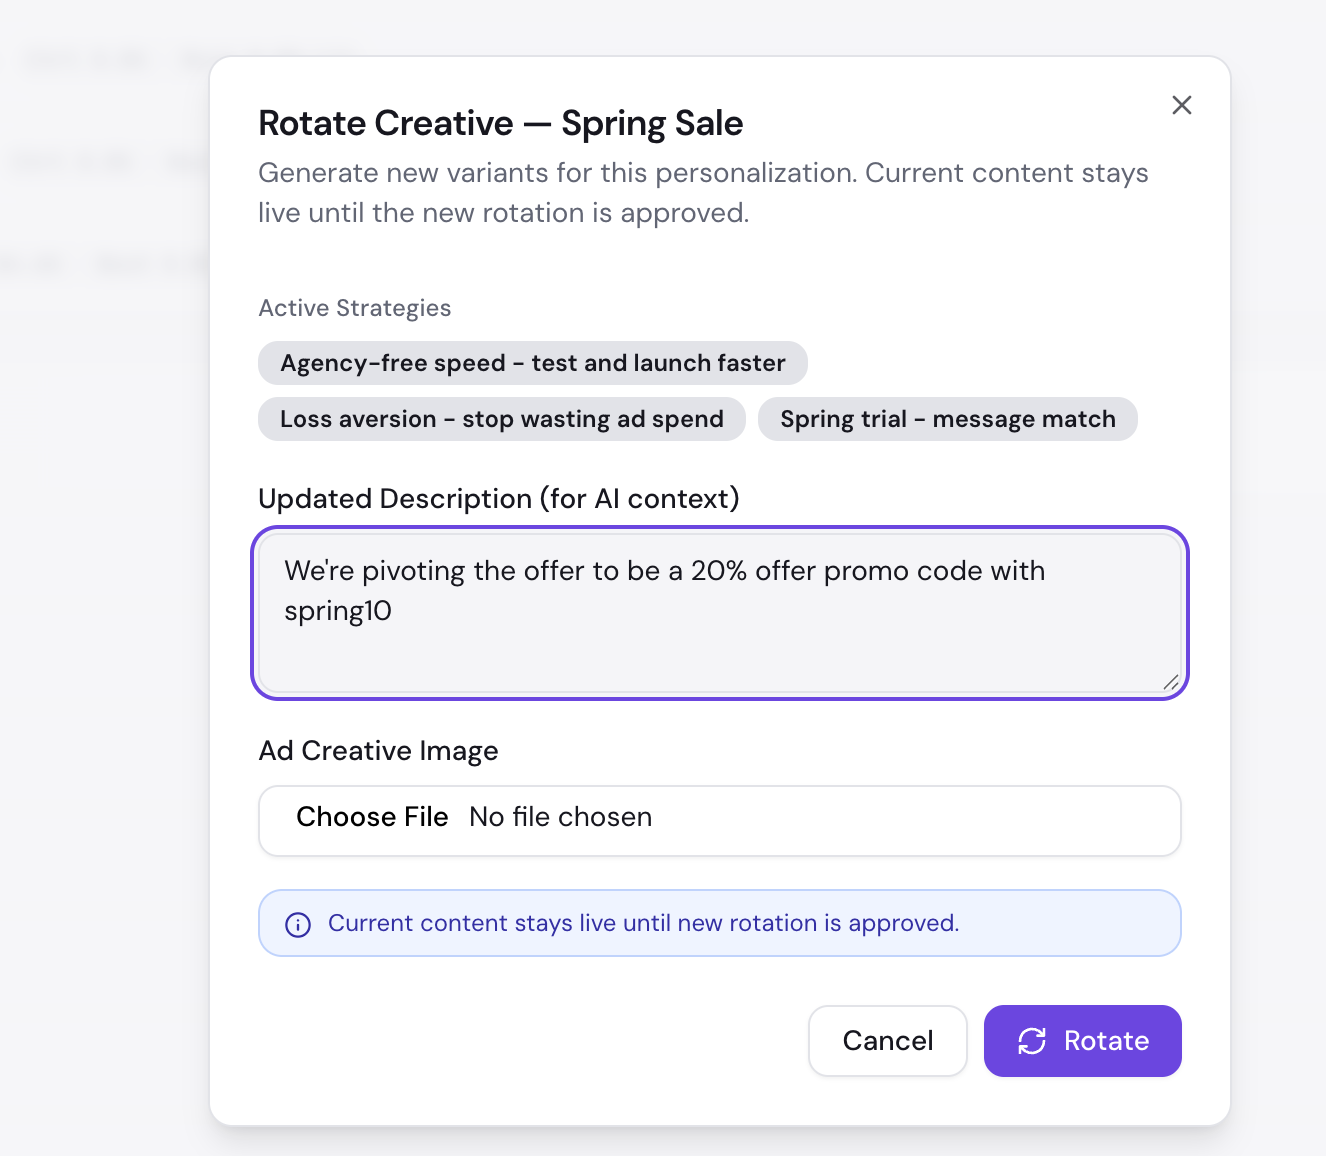Click the blurred backdrop left of the dialog

tap(100, 600)
